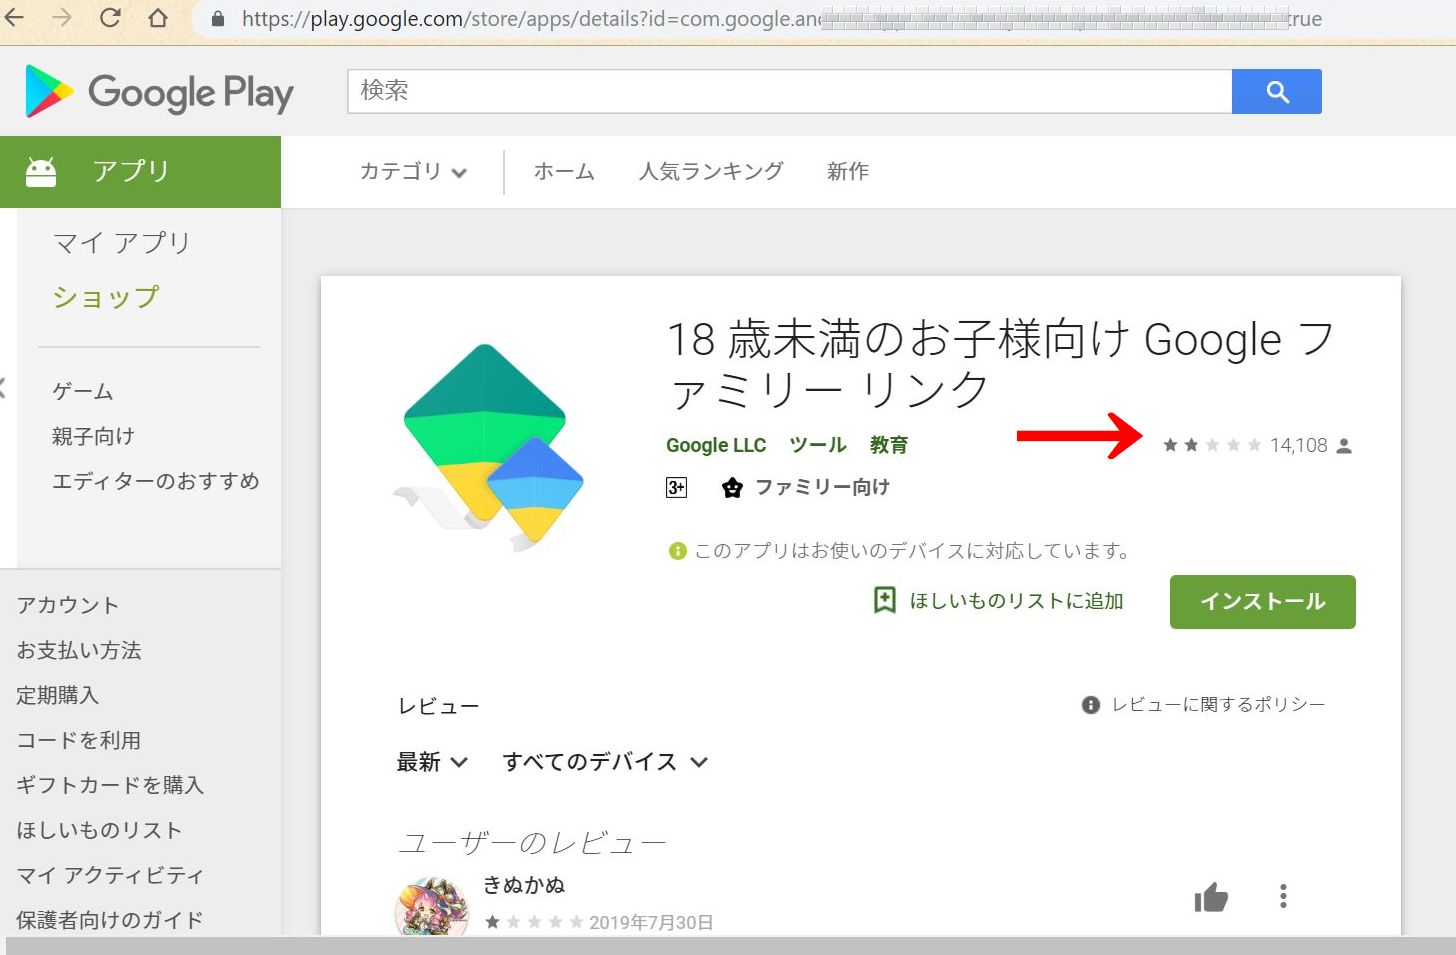Click the green インストール button
Viewport: 1456px width, 955px height.
(x=1263, y=602)
